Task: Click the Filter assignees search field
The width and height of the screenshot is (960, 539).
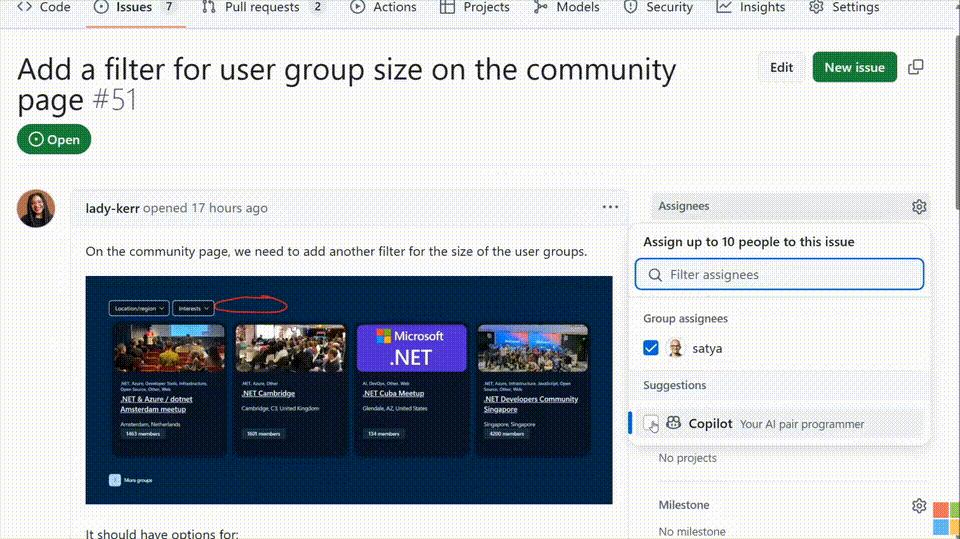Action: 780,274
